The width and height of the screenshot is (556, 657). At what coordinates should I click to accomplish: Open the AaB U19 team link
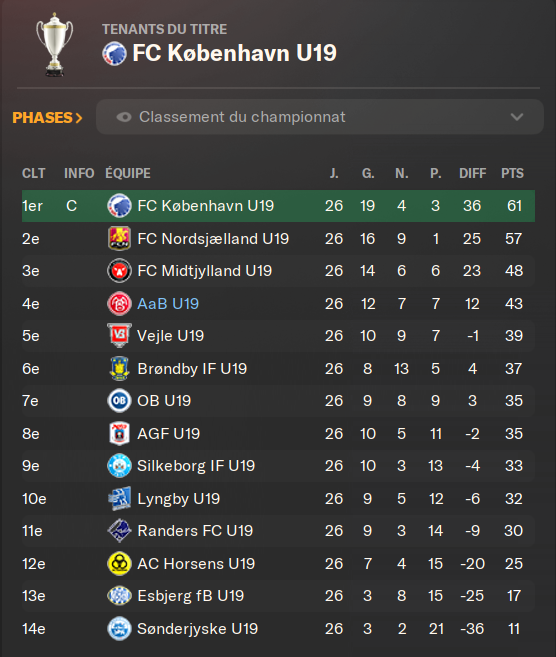point(168,303)
